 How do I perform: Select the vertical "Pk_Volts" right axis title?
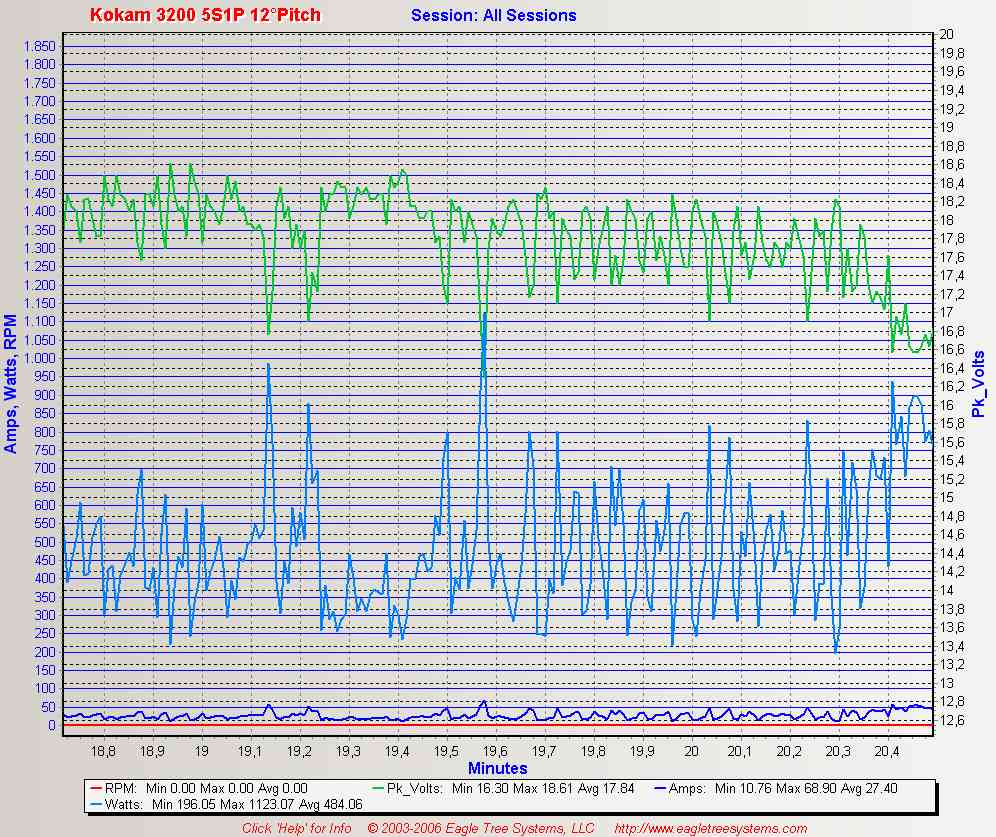978,384
